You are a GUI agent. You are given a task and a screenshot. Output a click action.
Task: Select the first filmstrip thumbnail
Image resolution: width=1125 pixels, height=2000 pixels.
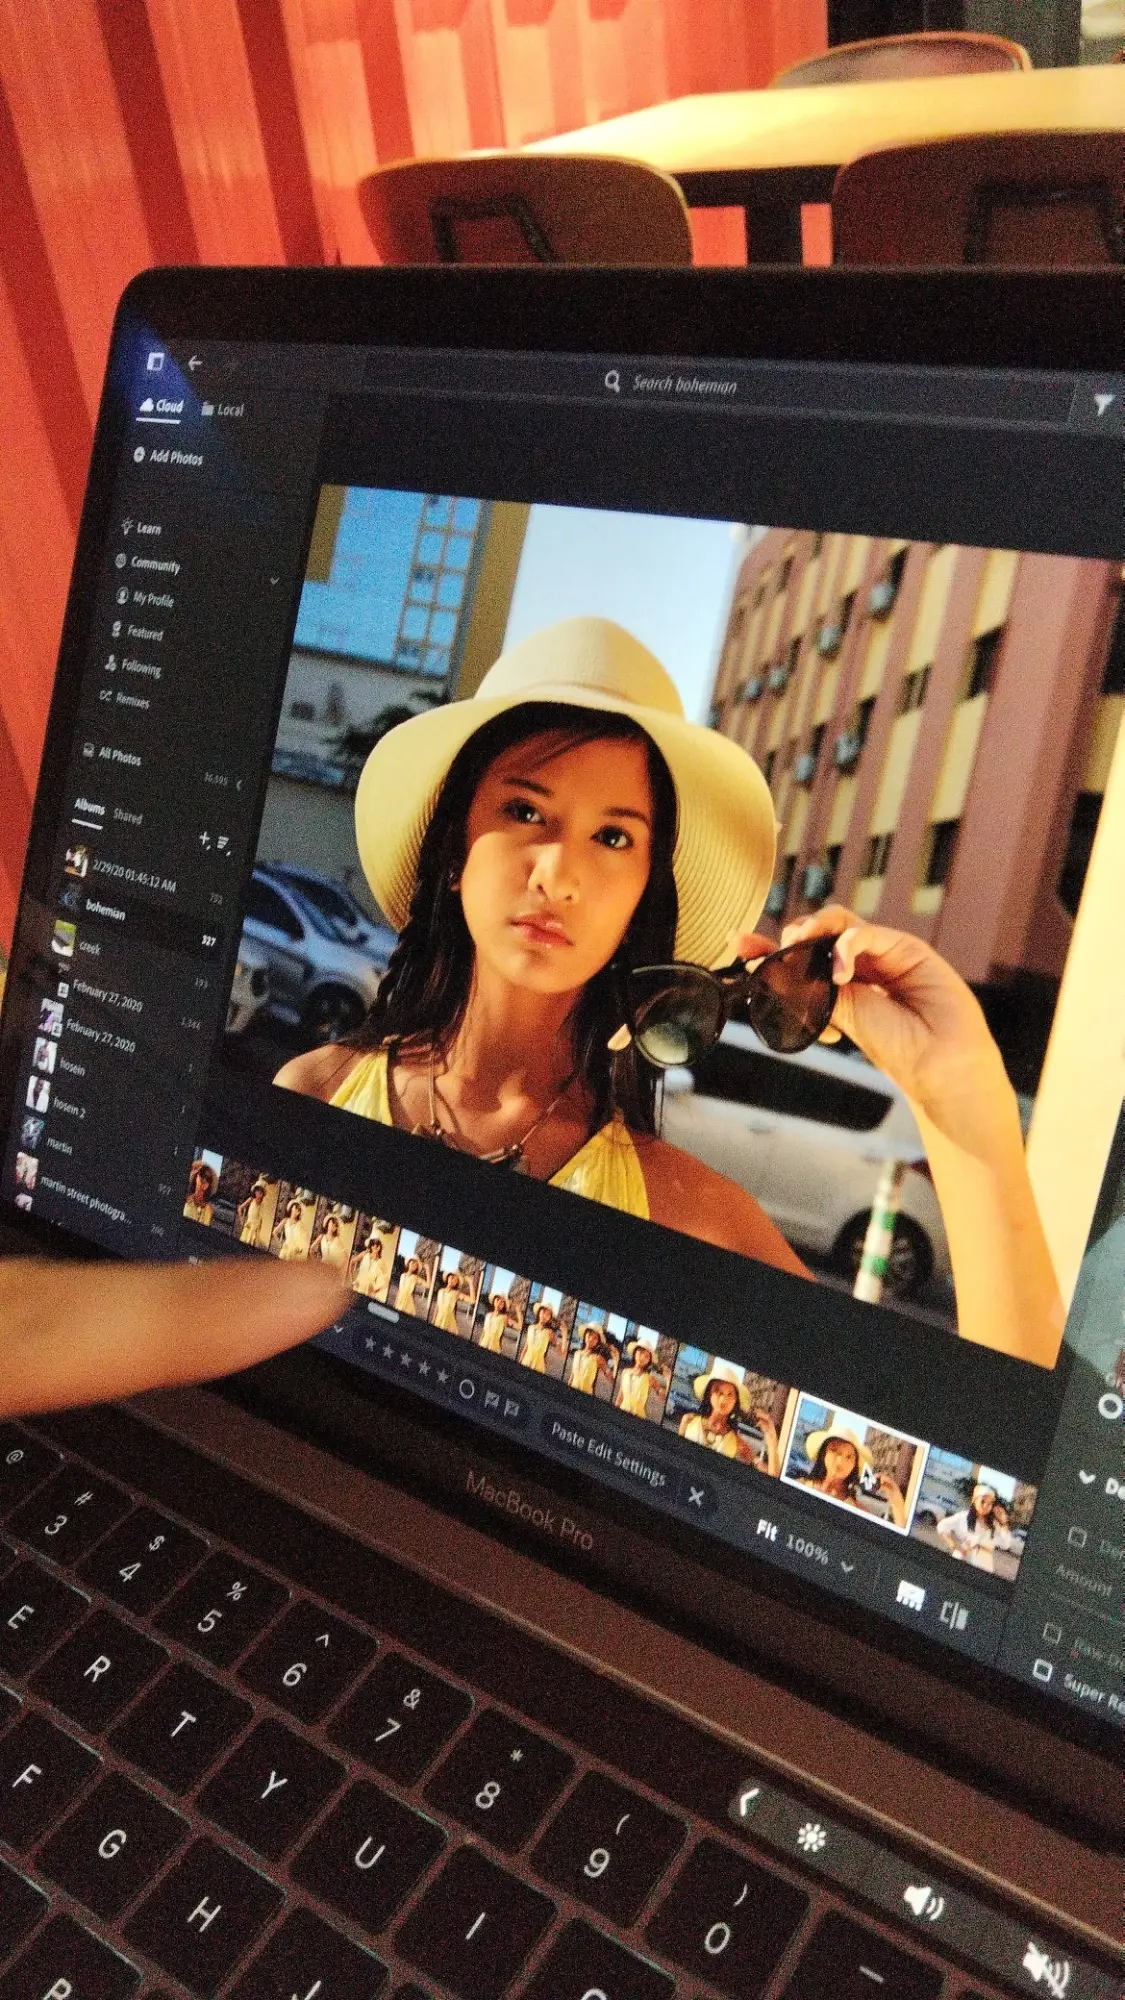(204, 1187)
